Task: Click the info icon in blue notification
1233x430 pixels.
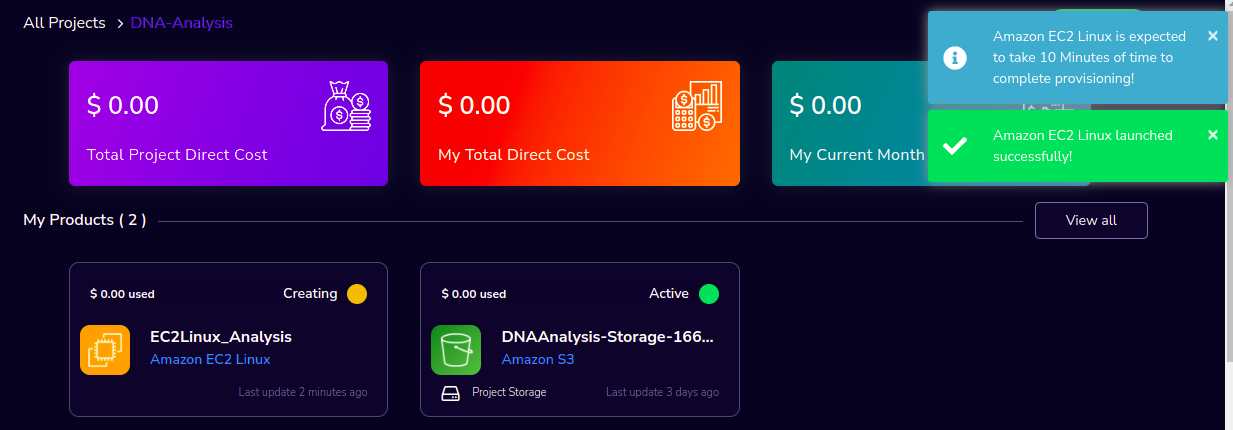Action: pyautogui.click(x=955, y=57)
